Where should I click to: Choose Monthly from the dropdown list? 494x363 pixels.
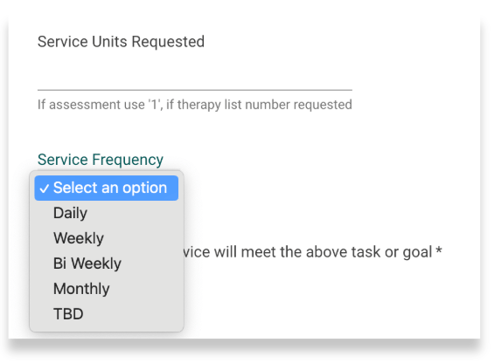click(x=106, y=289)
